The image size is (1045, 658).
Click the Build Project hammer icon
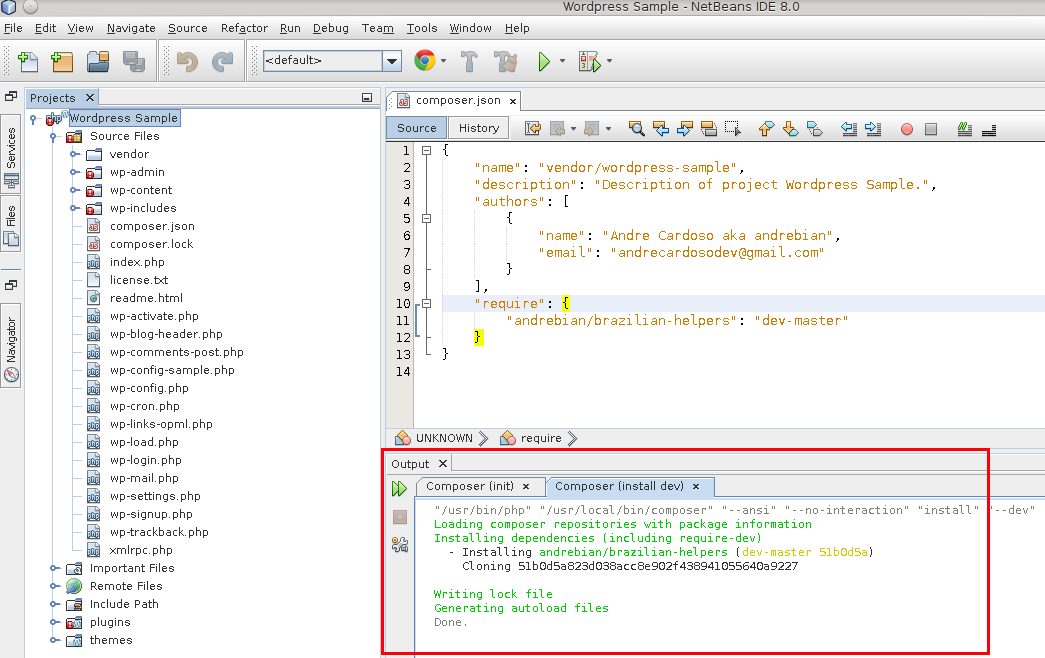pyautogui.click(x=469, y=61)
